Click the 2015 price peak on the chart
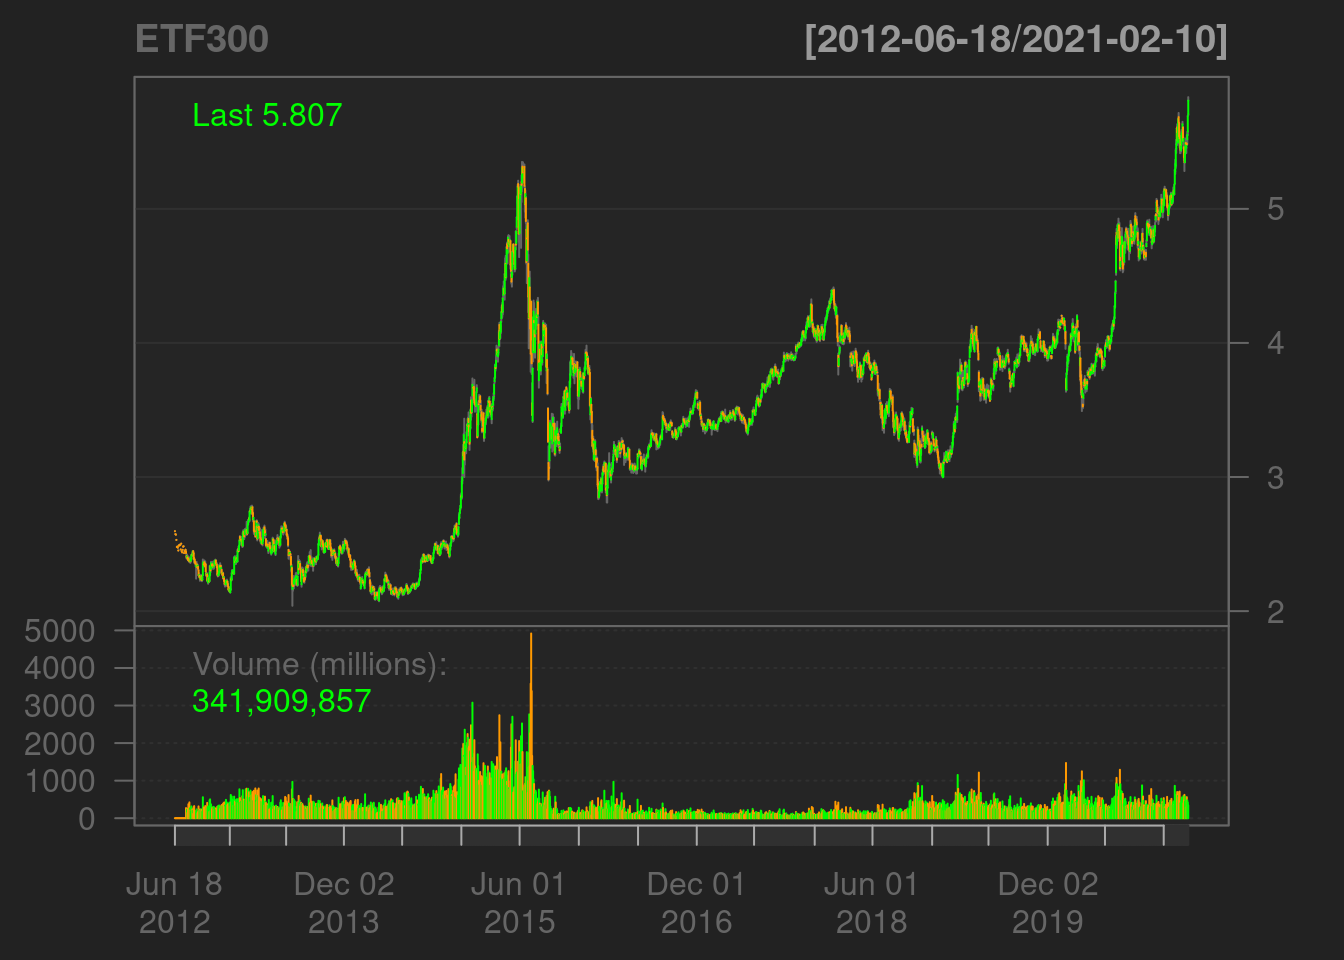The width and height of the screenshot is (1344, 960). click(522, 166)
